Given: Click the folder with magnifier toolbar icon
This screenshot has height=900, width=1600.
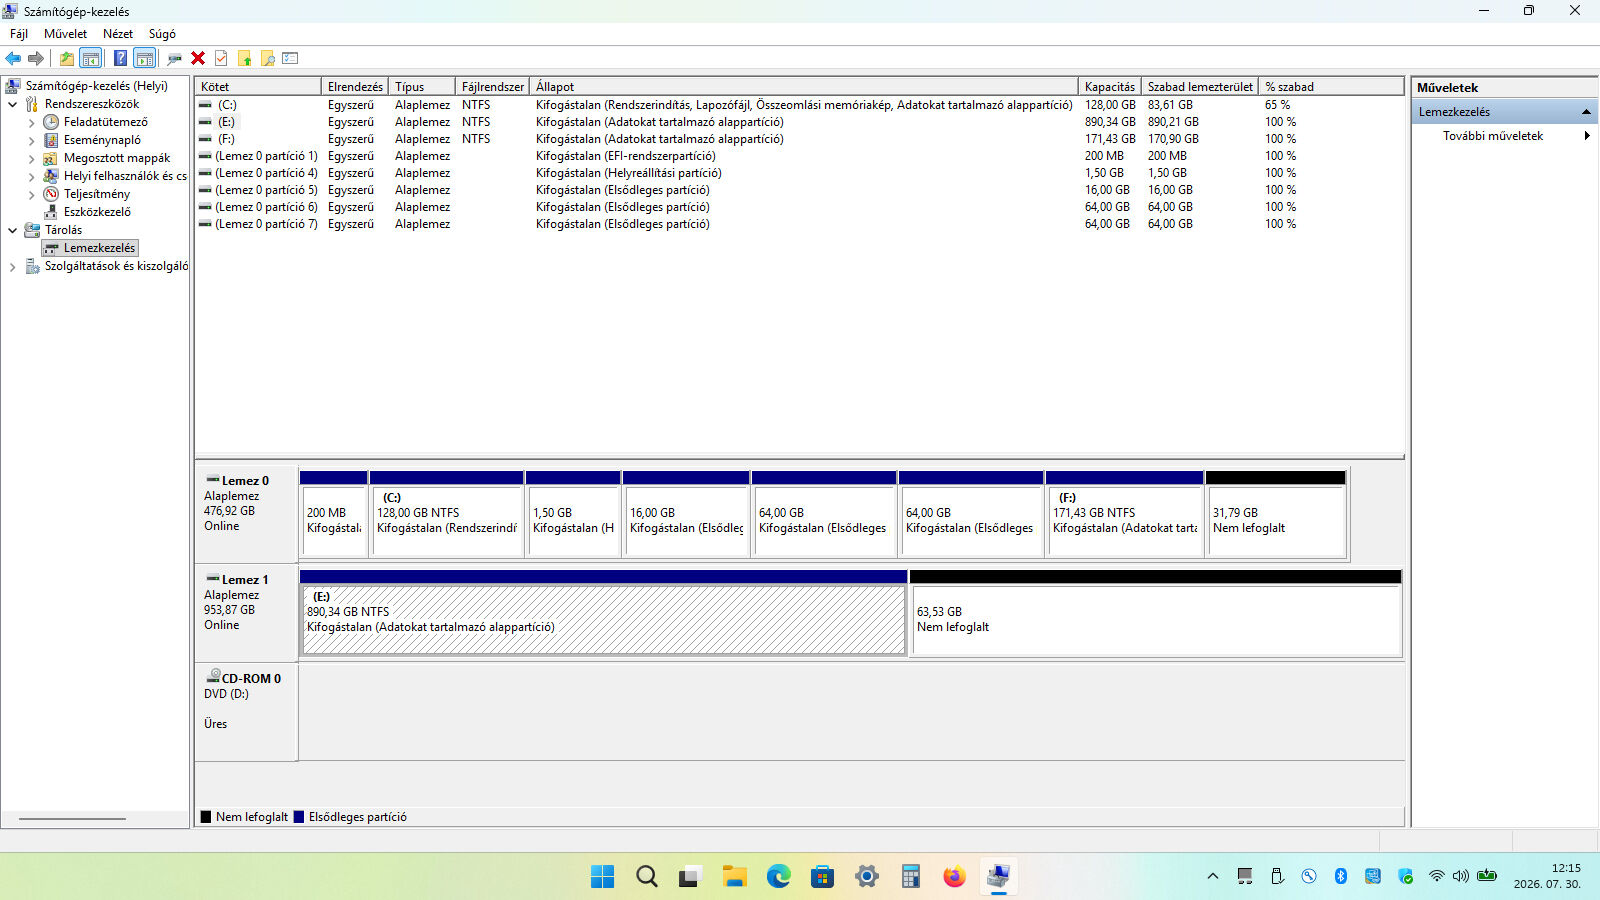Looking at the screenshot, I should (267, 58).
